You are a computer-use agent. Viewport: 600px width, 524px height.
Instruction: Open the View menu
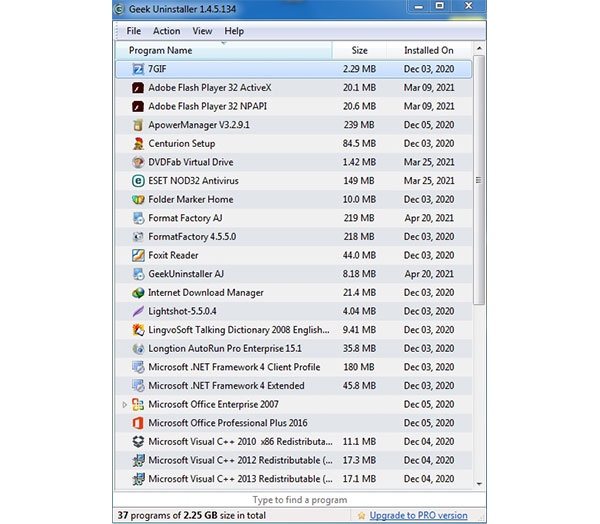coord(202,31)
